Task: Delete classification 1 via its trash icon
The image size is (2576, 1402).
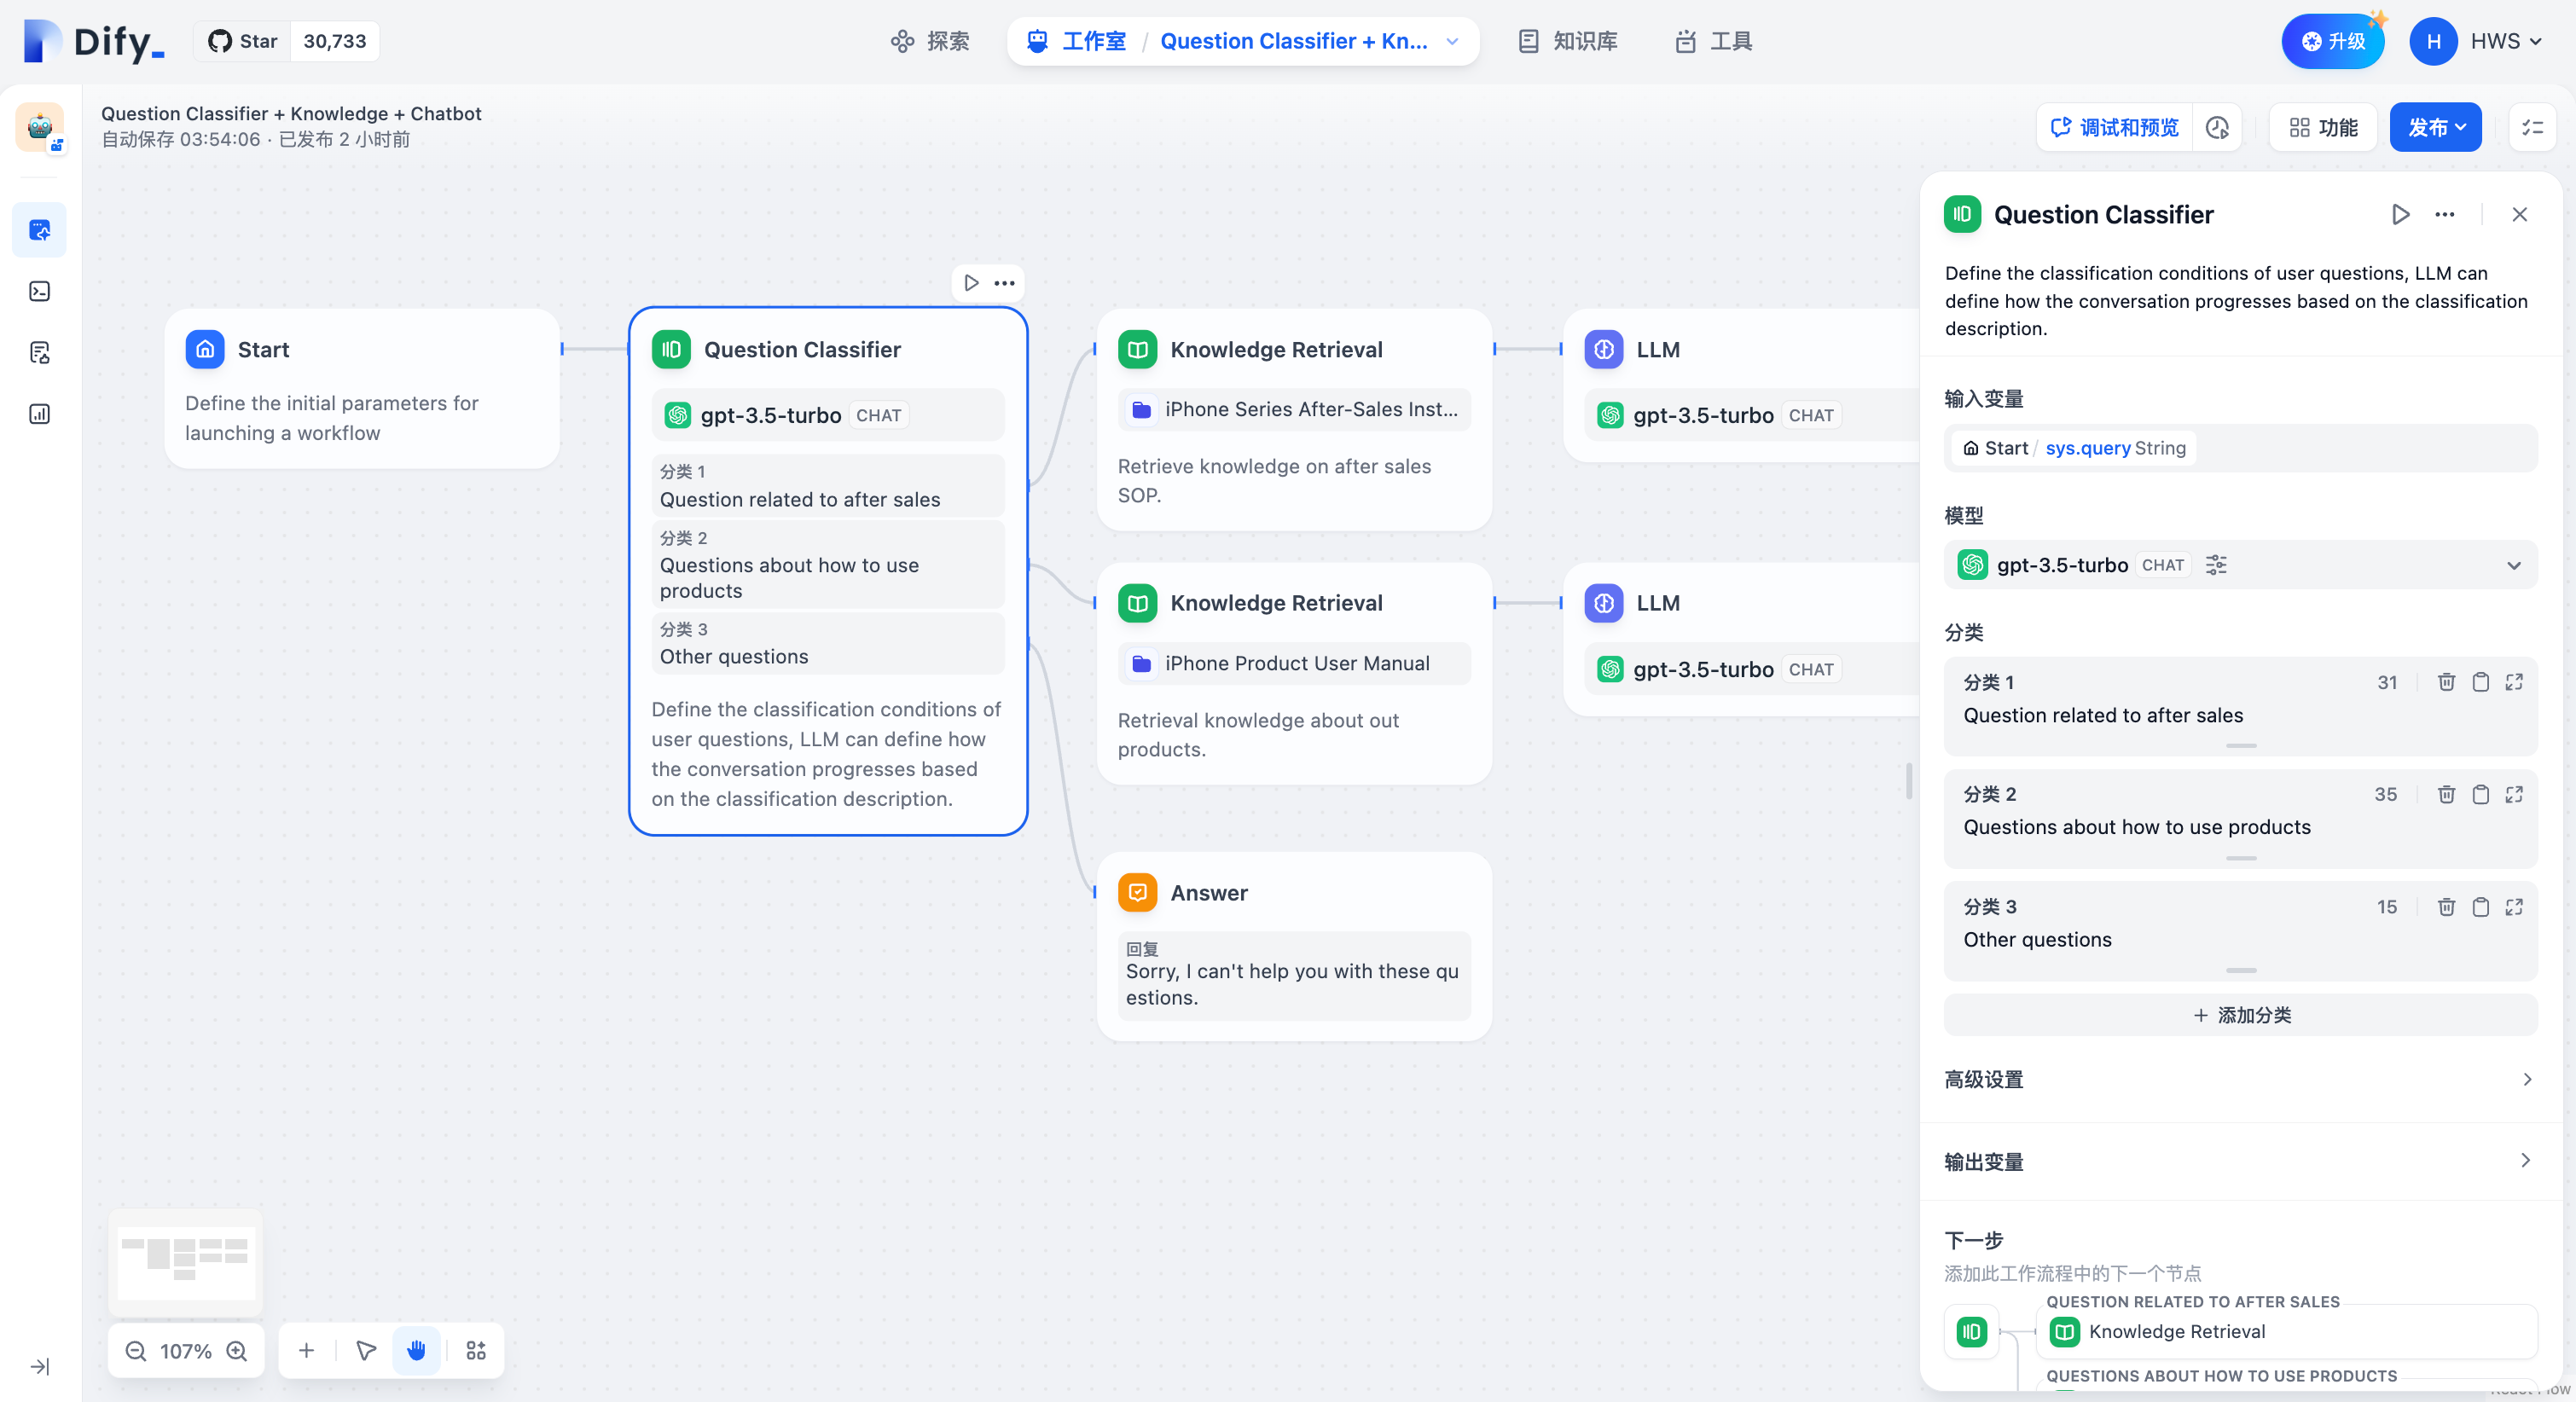Action: point(2446,682)
